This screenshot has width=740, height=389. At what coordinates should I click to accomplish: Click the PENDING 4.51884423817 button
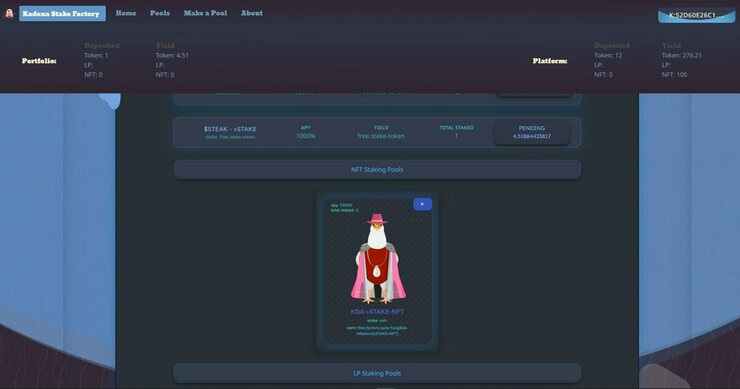coord(532,132)
